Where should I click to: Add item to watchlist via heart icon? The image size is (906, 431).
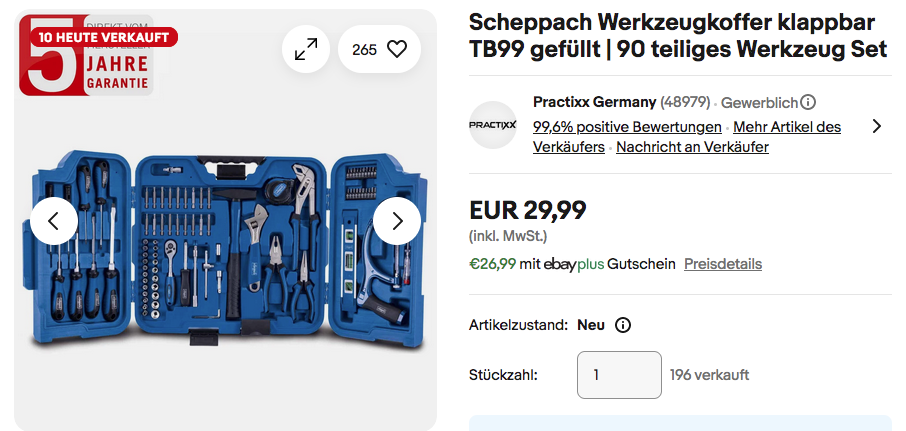point(380,49)
